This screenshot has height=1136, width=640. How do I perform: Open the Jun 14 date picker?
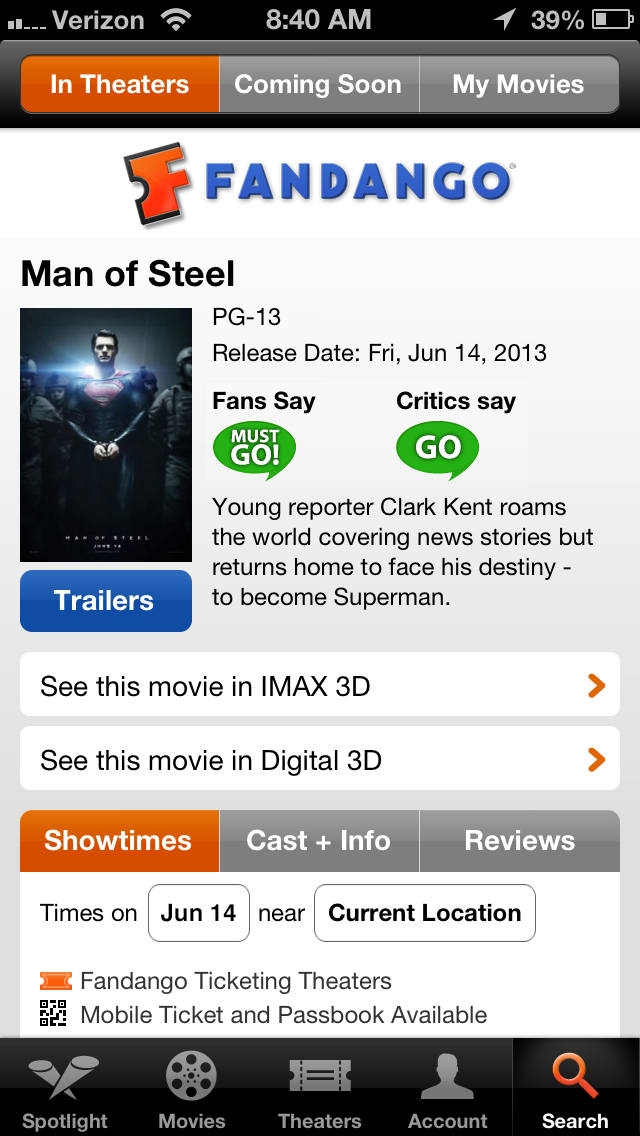[198, 913]
